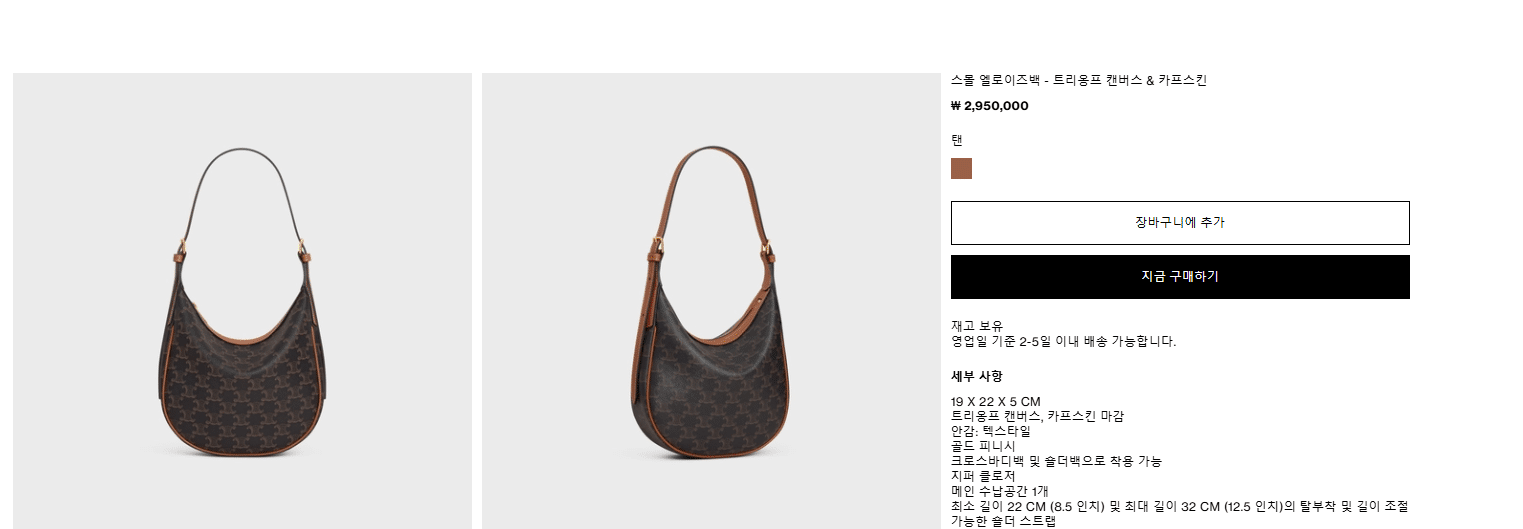The image size is (1523, 529).
Task: Click the price ₩ 2,950,000
Action: [990, 106]
